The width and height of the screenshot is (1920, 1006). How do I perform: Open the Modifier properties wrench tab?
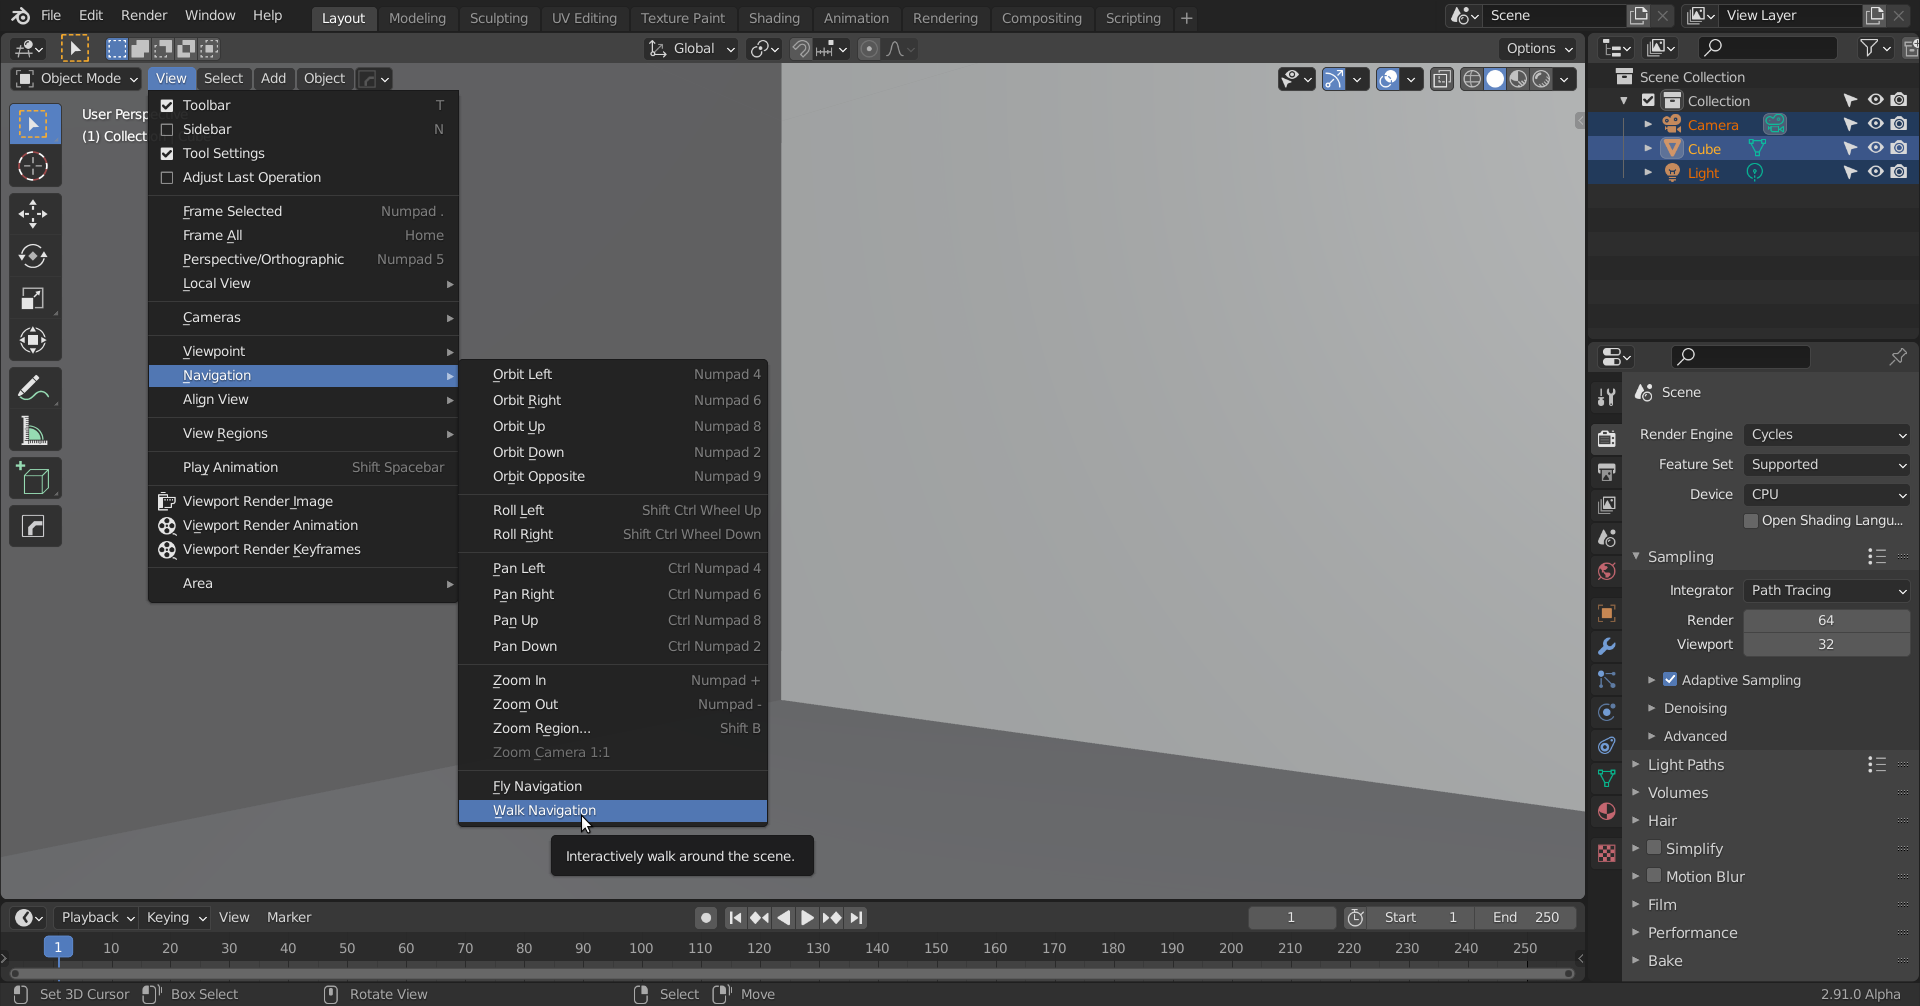click(x=1607, y=646)
